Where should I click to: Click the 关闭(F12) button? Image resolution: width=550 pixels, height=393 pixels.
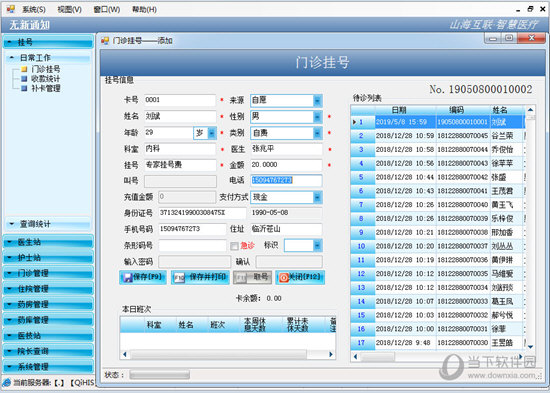[x=300, y=278]
